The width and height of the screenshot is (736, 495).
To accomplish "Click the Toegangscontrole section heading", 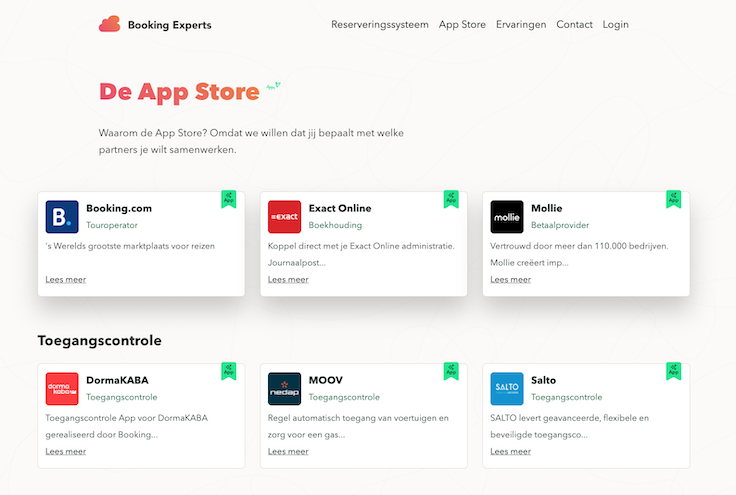I will 100,340.
